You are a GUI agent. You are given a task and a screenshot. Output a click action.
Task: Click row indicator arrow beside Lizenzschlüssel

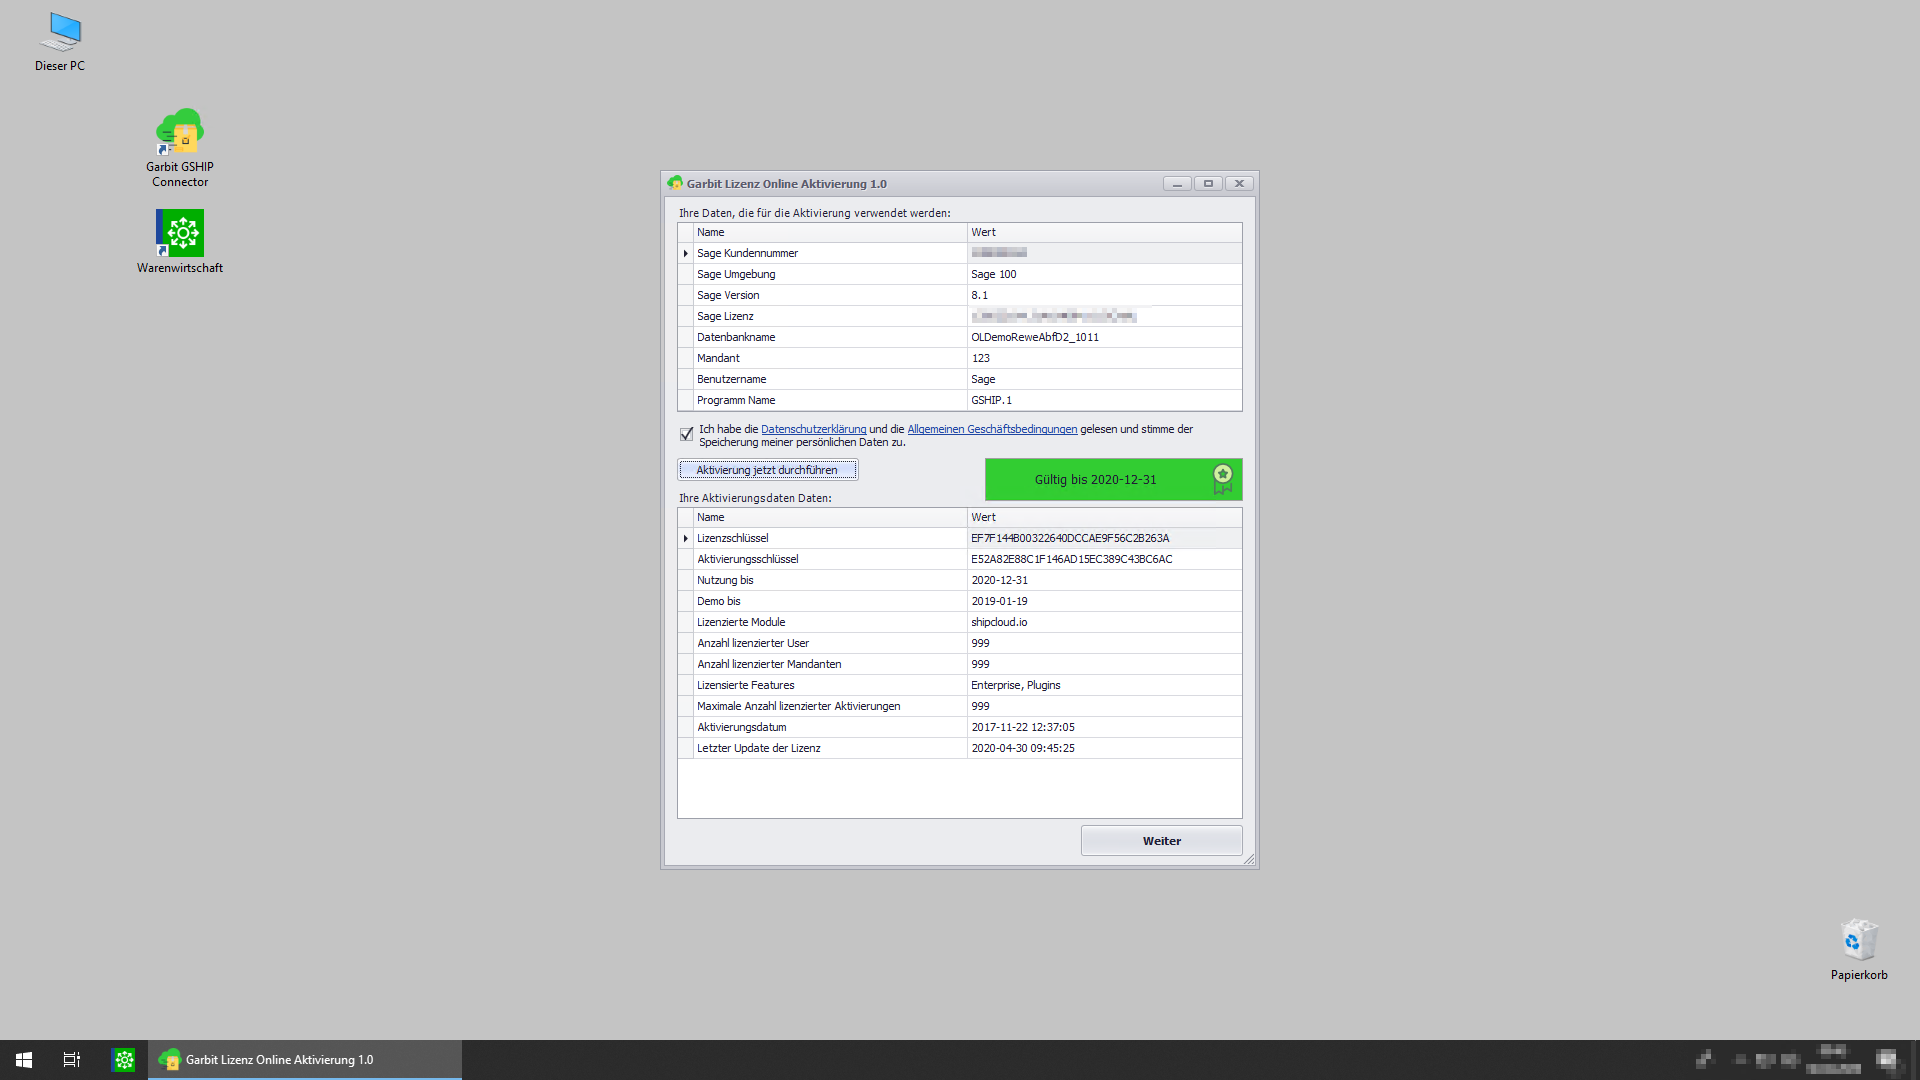tap(686, 538)
